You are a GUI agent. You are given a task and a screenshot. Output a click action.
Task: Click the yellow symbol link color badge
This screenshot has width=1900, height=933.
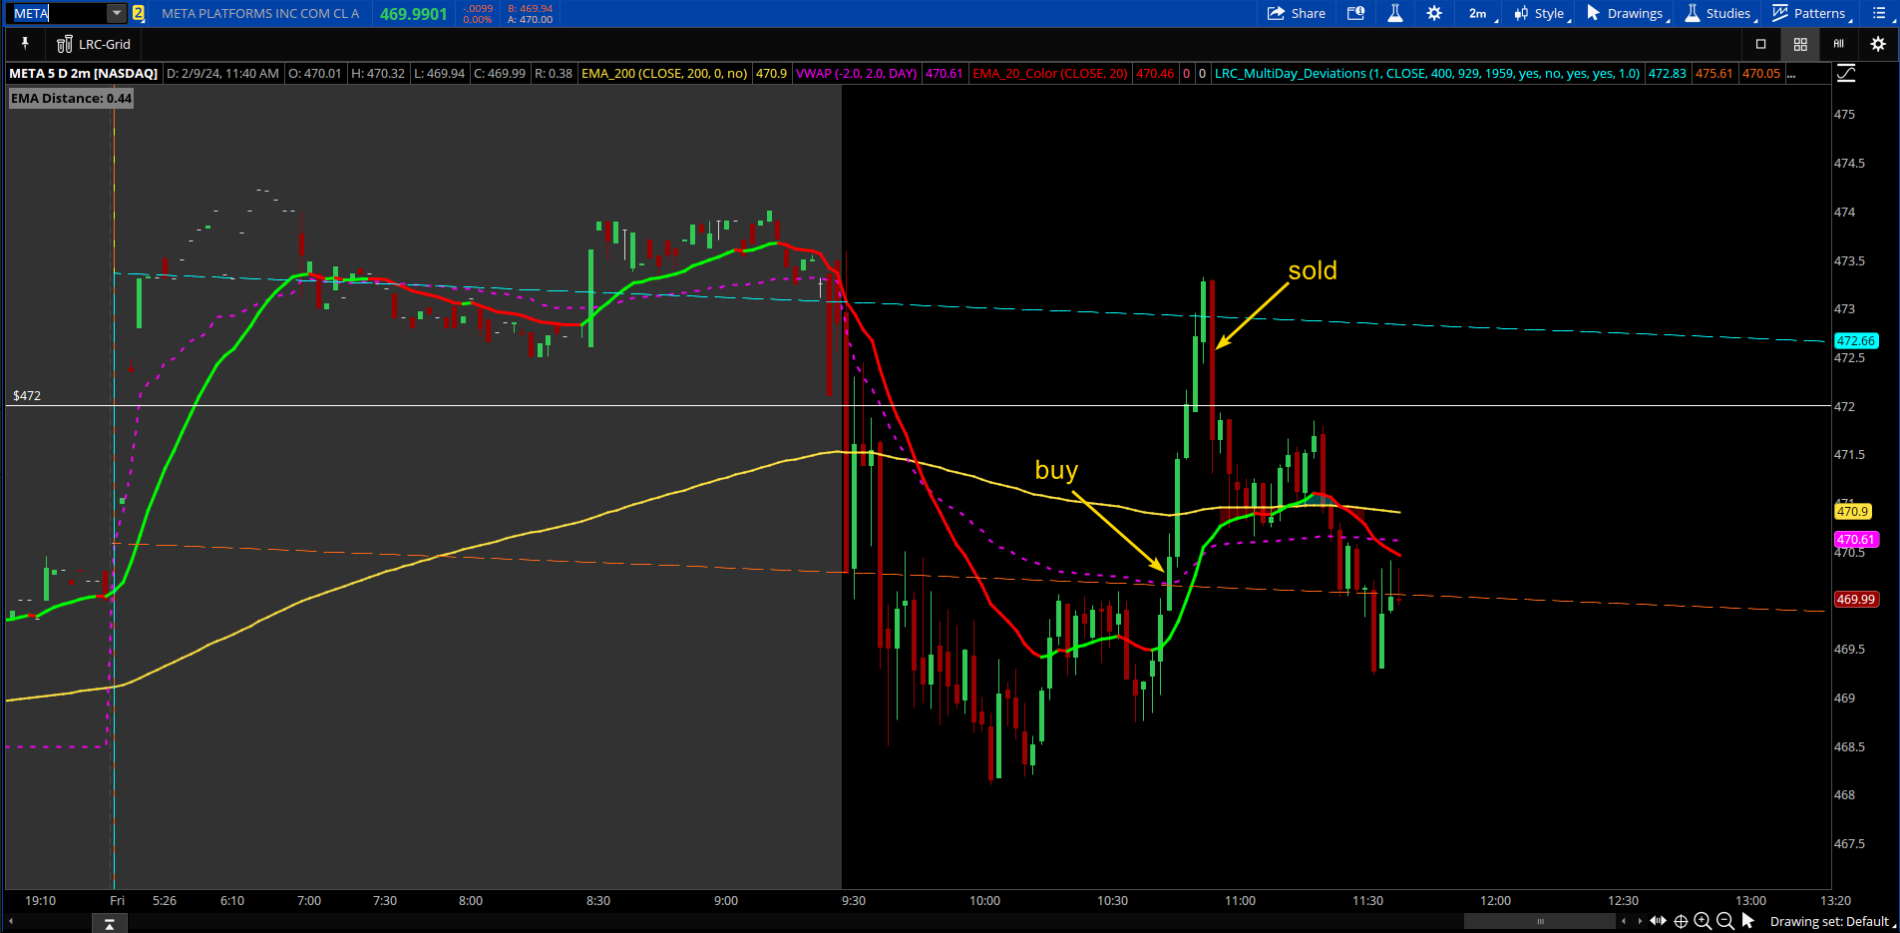pos(138,13)
